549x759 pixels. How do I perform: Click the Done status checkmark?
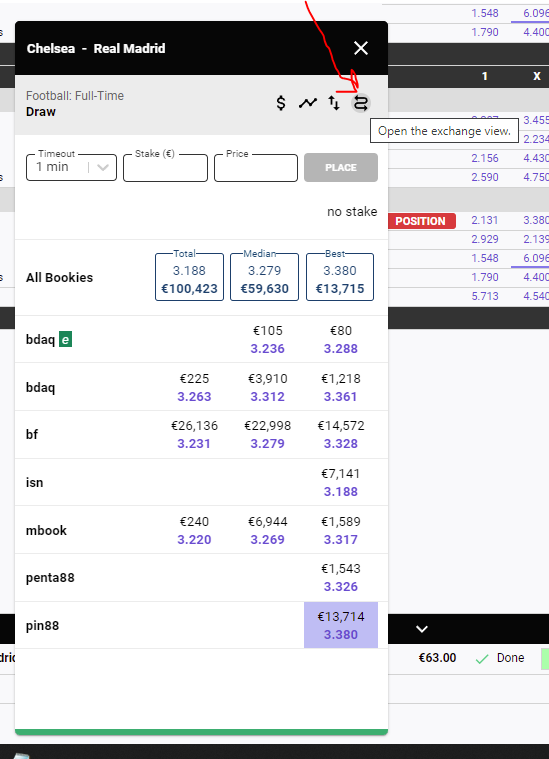482,658
